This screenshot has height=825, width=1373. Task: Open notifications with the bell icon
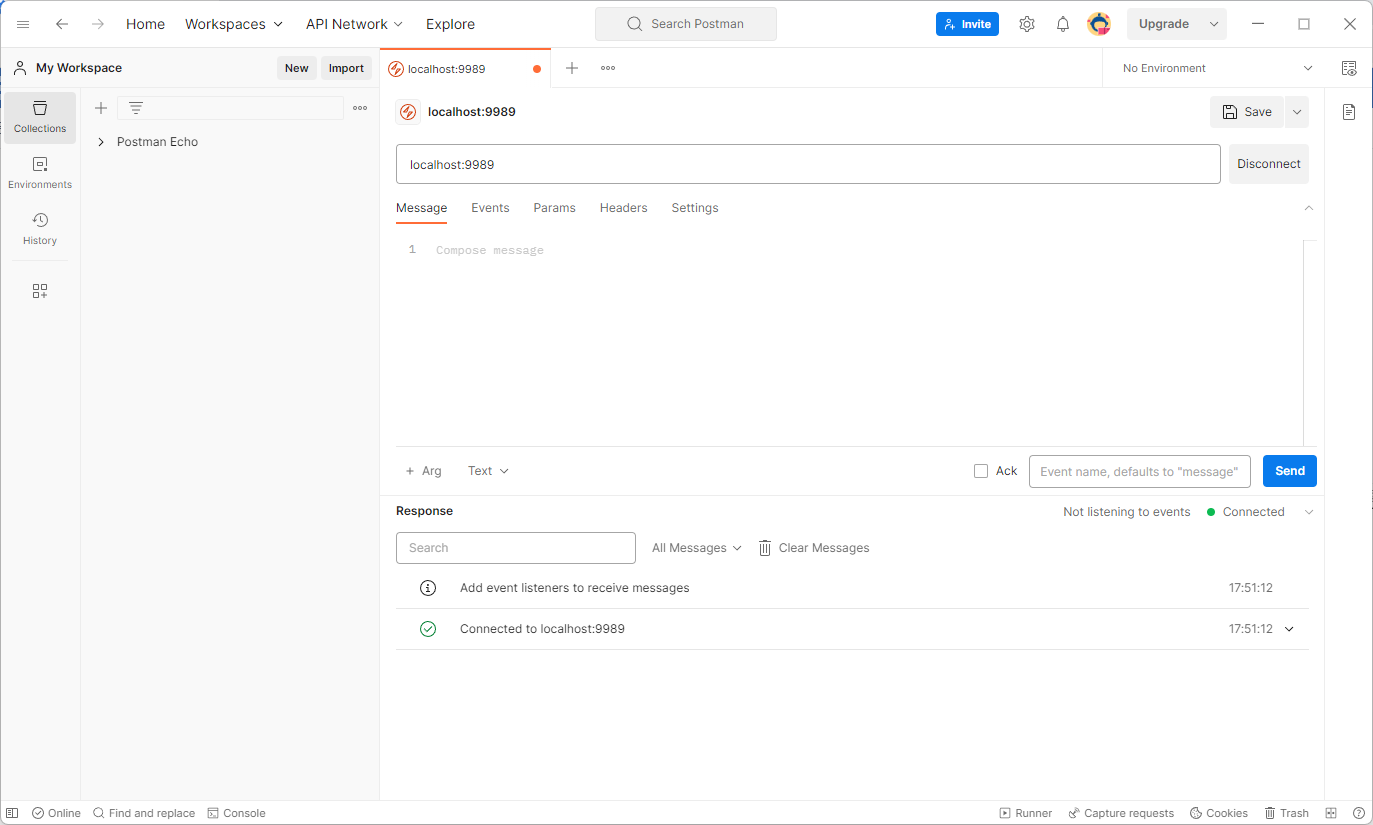[x=1063, y=24]
